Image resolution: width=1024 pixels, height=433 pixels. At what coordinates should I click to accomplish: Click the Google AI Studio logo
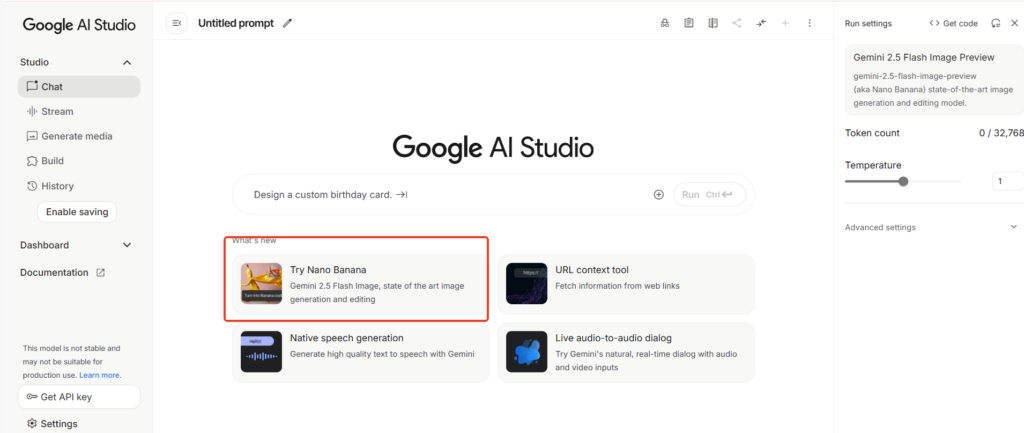coord(79,25)
